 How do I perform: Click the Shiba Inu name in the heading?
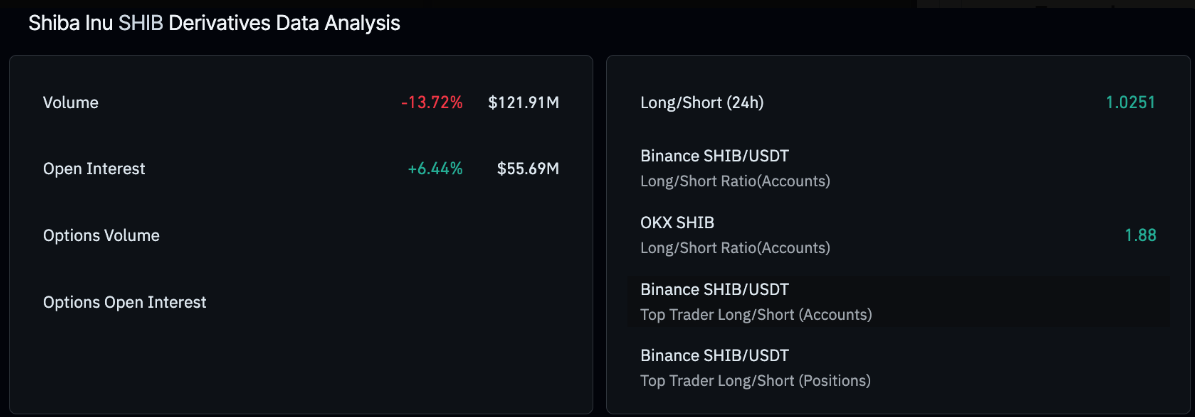[x=70, y=23]
